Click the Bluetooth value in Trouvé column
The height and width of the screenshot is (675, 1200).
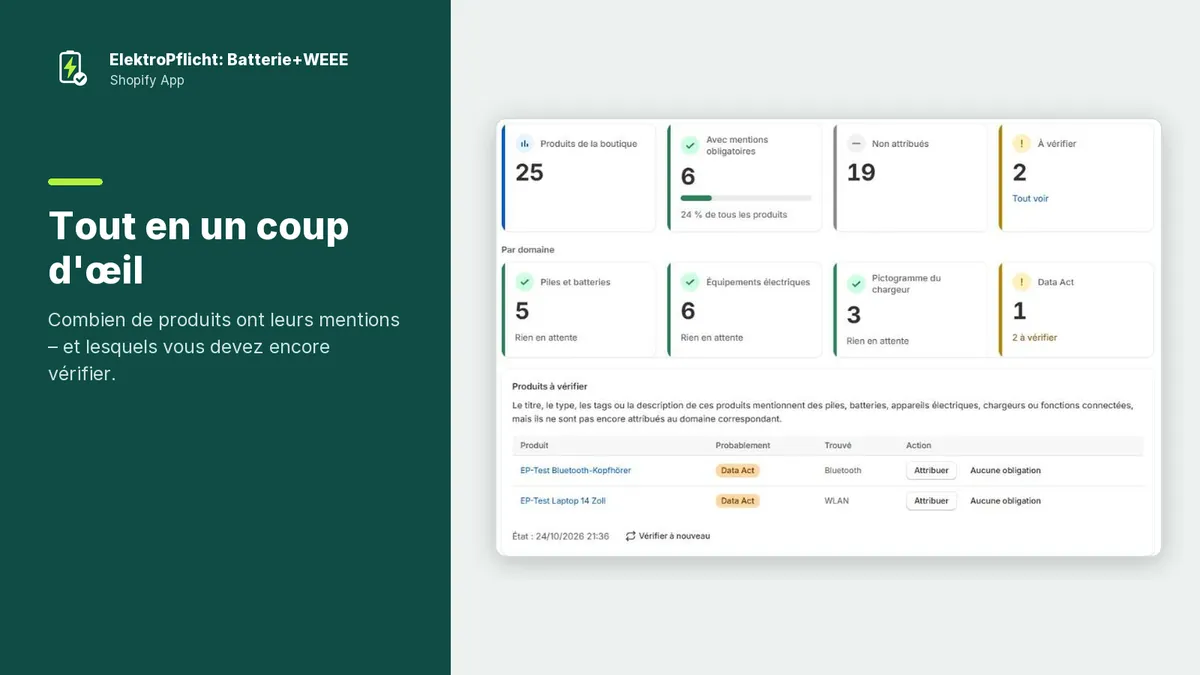pyautogui.click(x=843, y=470)
